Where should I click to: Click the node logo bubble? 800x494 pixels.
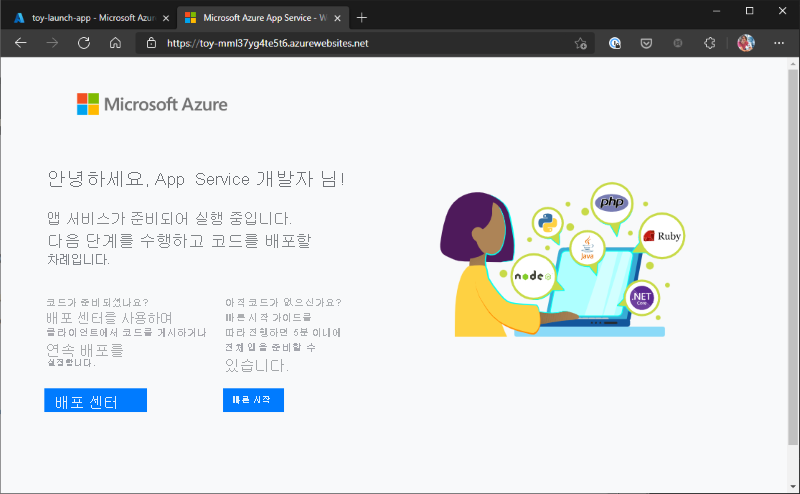(x=533, y=276)
